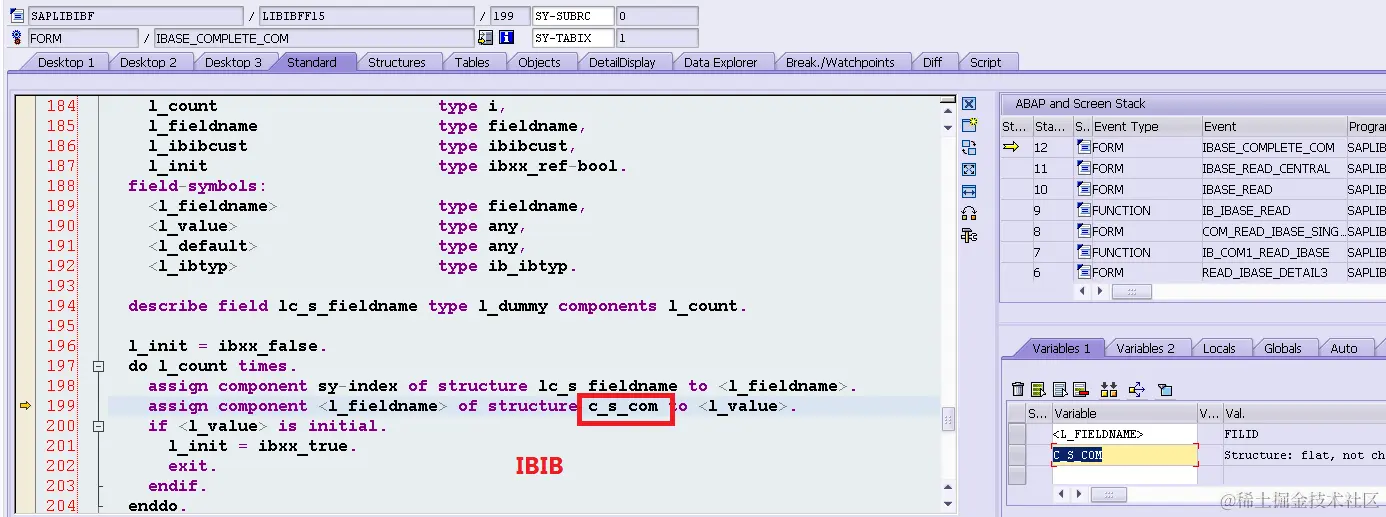The width and height of the screenshot is (1386, 517).
Task: Click the list icon with red minus
Action: (x=1080, y=389)
